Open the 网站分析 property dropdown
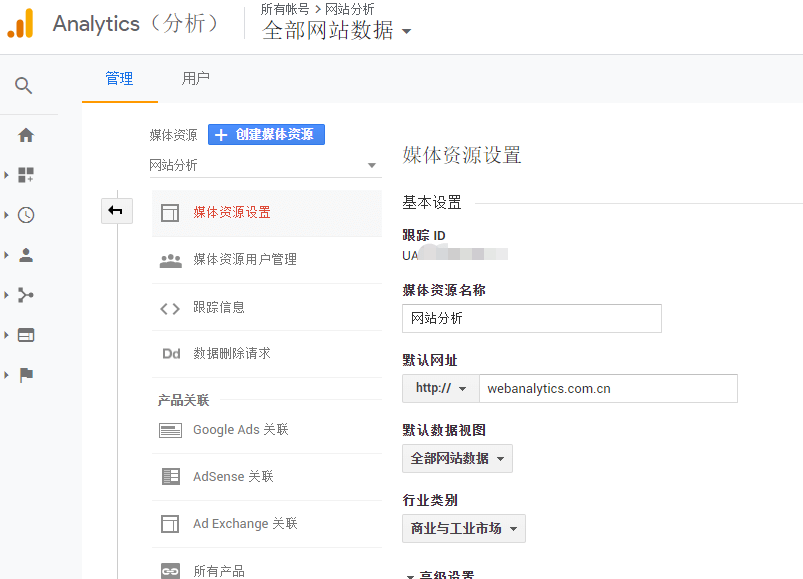 265,165
